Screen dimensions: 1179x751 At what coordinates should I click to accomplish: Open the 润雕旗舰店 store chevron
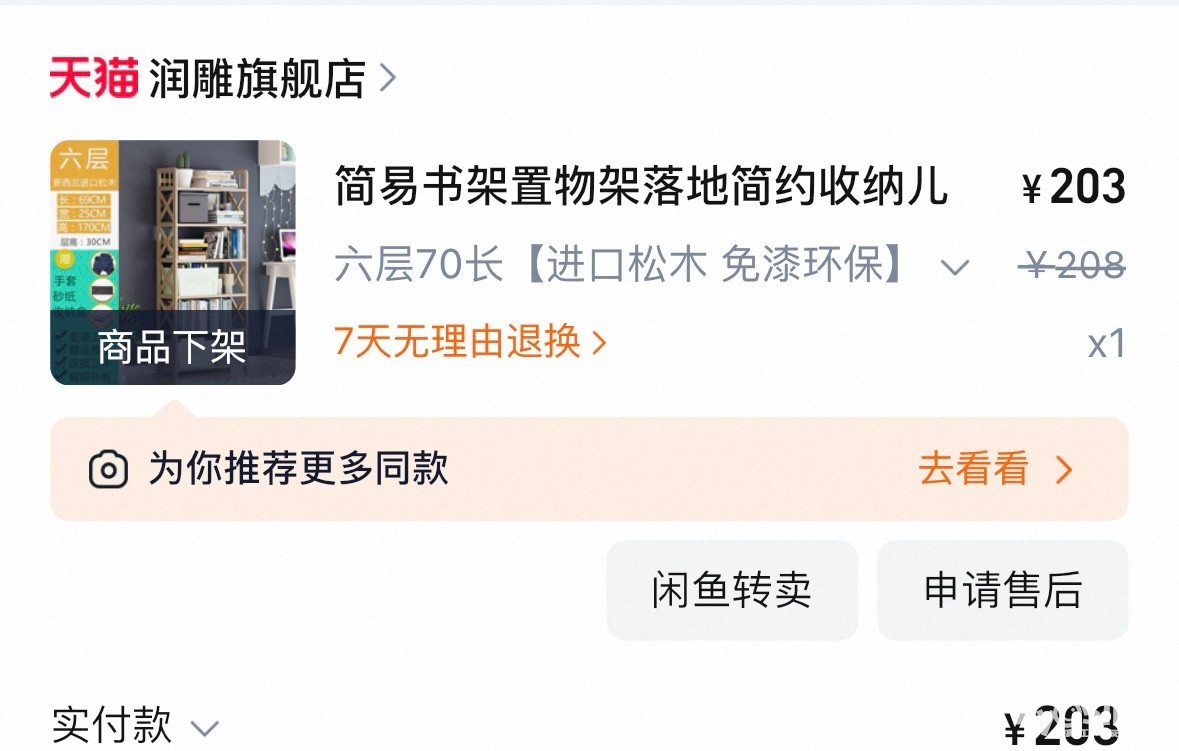coord(388,77)
